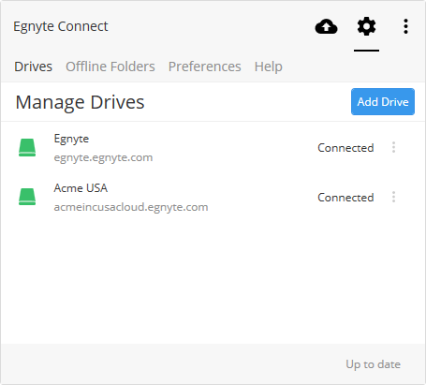Click the green drive icon for Egnyte
The height and width of the screenshot is (385, 426).
tap(27, 148)
